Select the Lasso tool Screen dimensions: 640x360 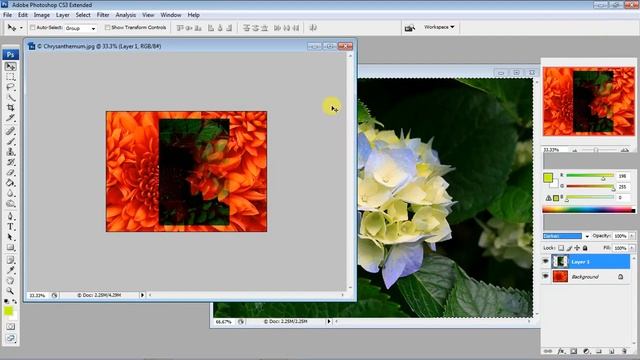coord(11,87)
